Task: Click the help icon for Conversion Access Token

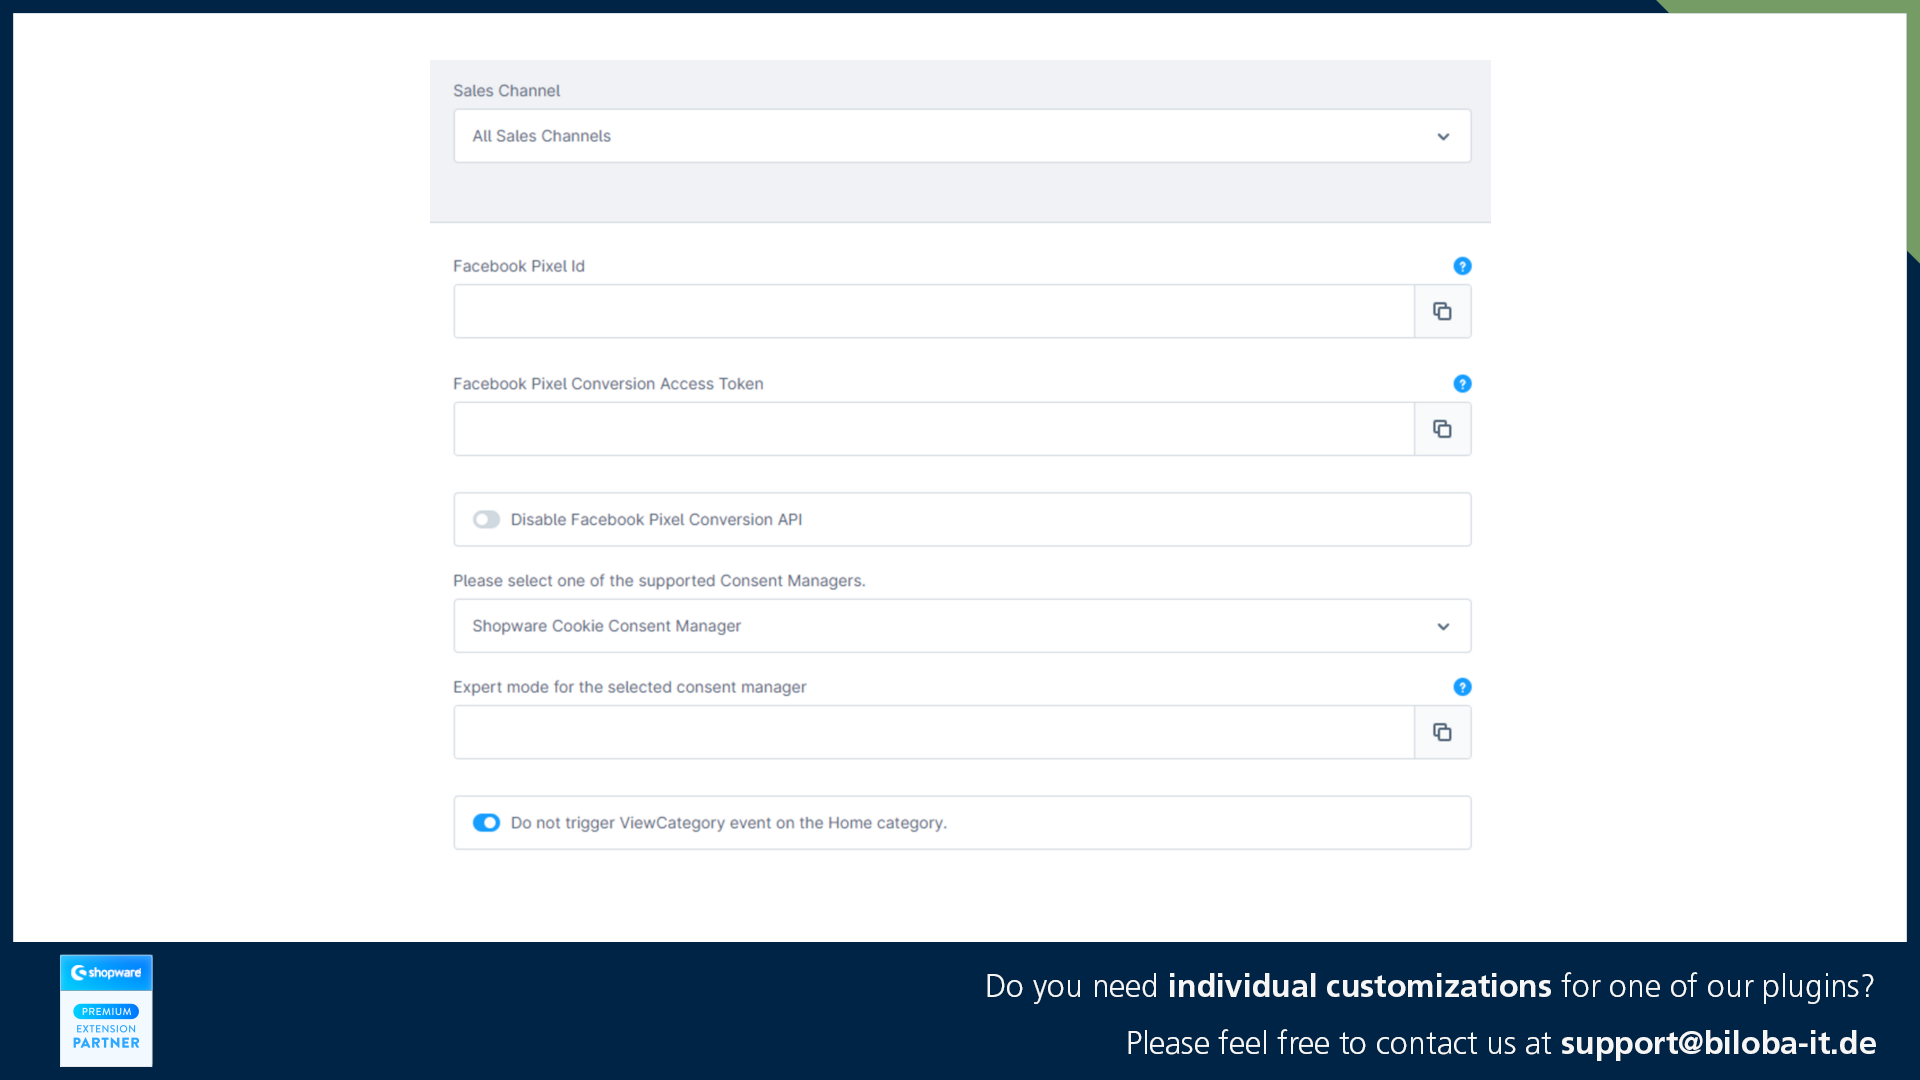Action: 1462,384
